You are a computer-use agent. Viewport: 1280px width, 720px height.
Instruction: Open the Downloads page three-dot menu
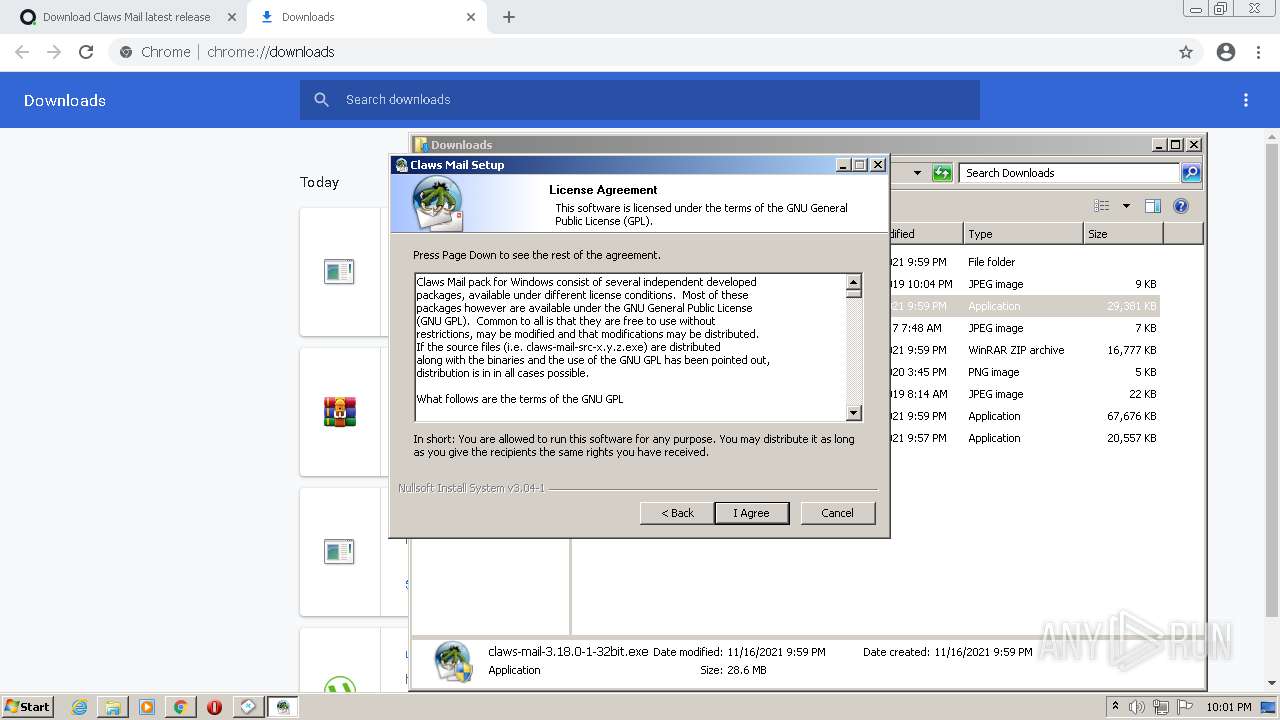pos(1246,100)
